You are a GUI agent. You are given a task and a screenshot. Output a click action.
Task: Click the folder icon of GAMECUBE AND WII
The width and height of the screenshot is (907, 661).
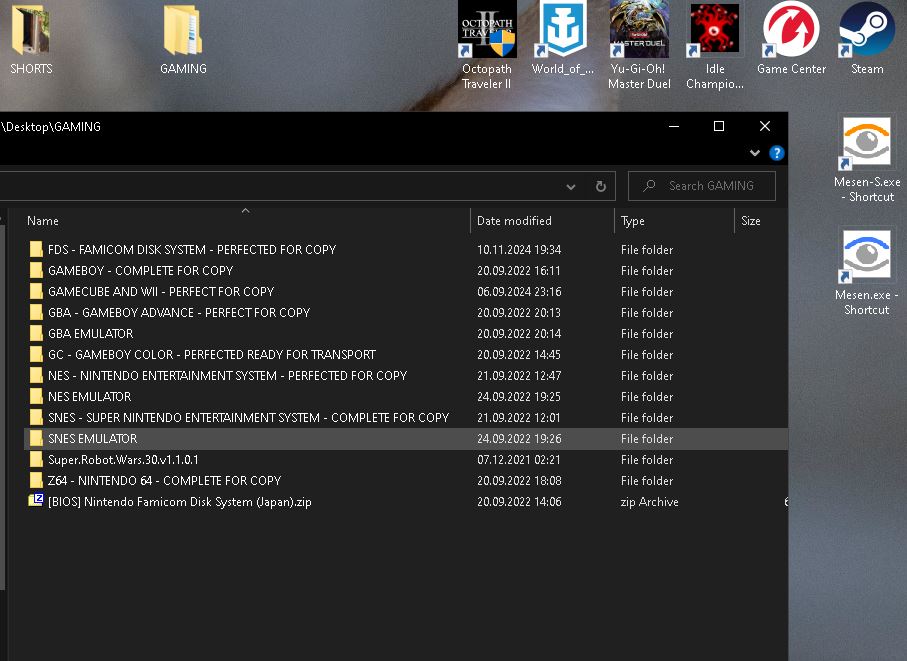(36, 291)
